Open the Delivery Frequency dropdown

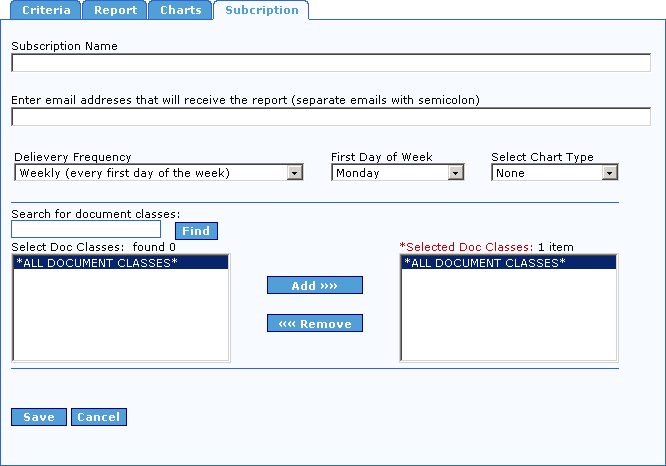[x=159, y=173]
